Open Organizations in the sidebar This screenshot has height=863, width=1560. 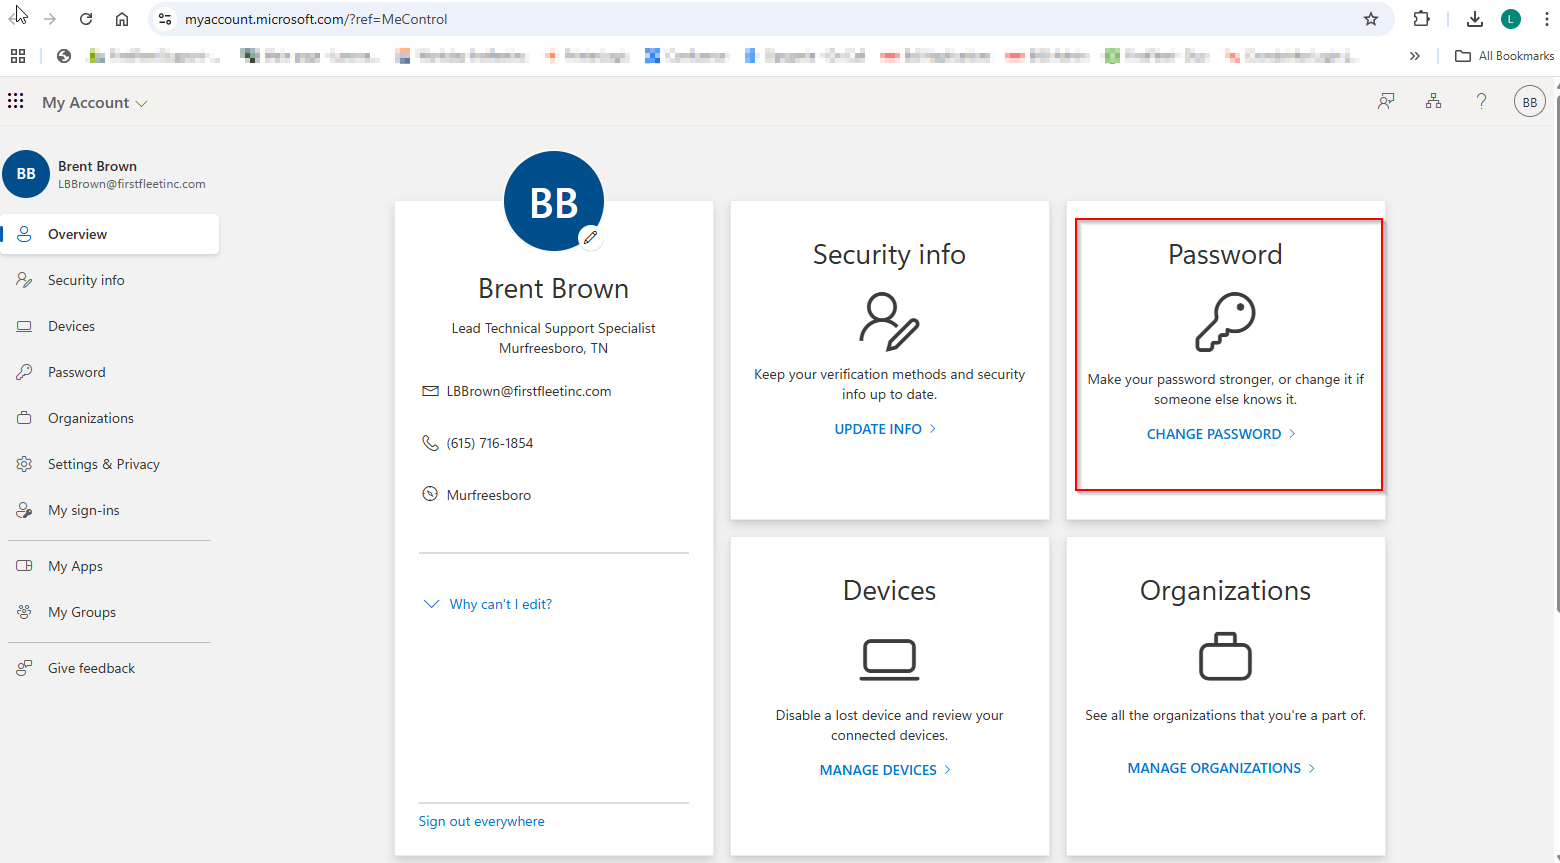pos(110,418)
